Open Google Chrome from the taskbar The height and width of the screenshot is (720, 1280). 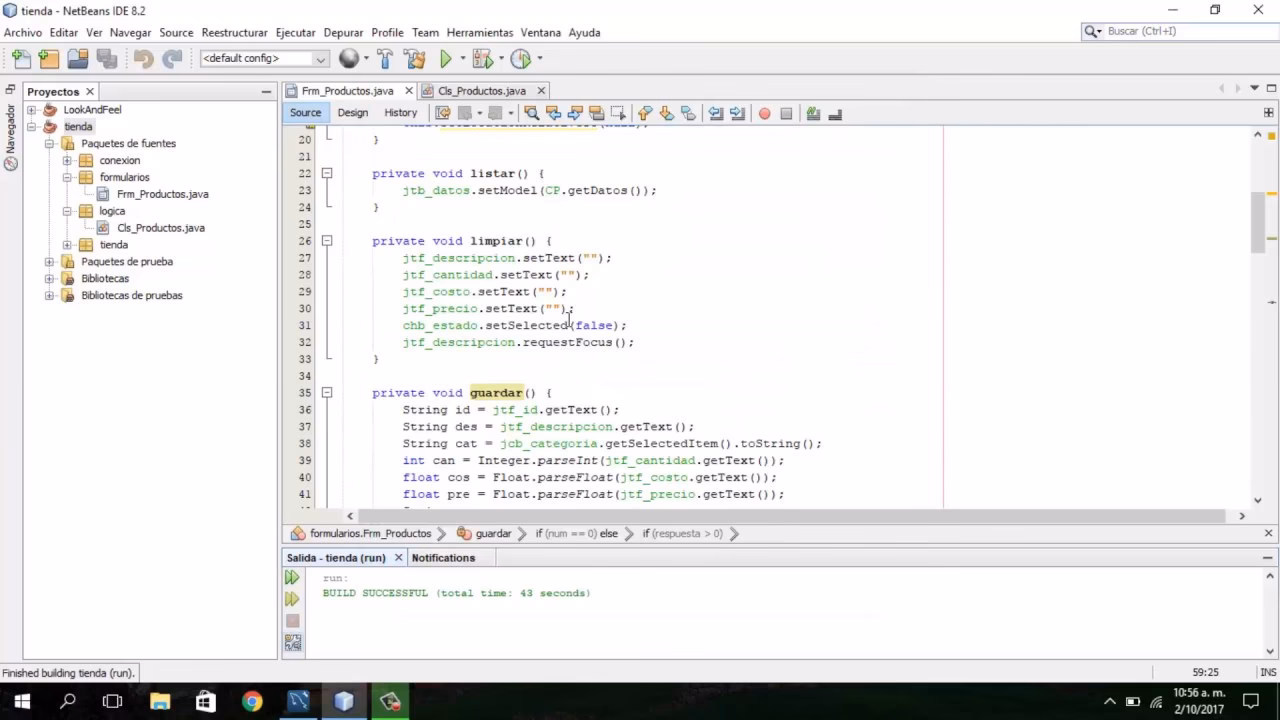[x=252, y=701]
